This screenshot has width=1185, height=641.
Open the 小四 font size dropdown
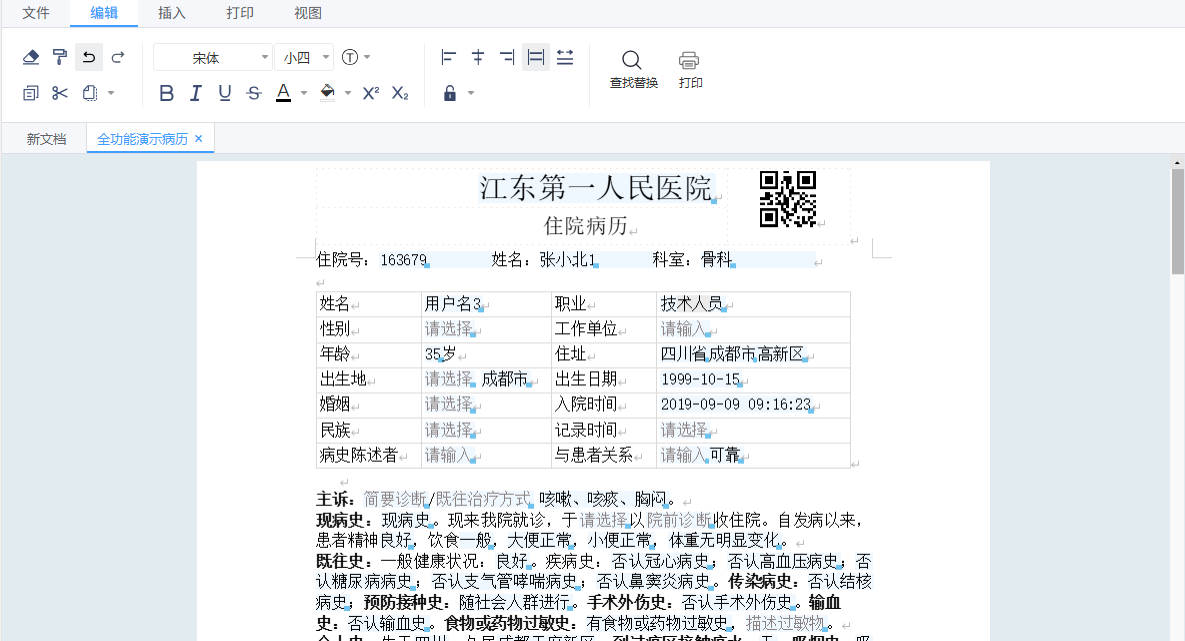point(304,58)
